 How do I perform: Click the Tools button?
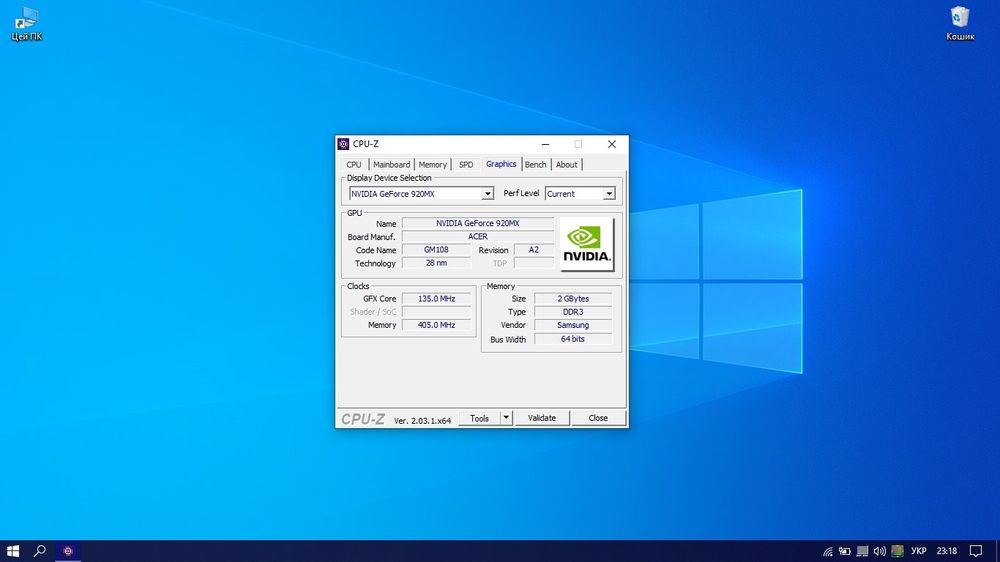(x=480, y=418)
